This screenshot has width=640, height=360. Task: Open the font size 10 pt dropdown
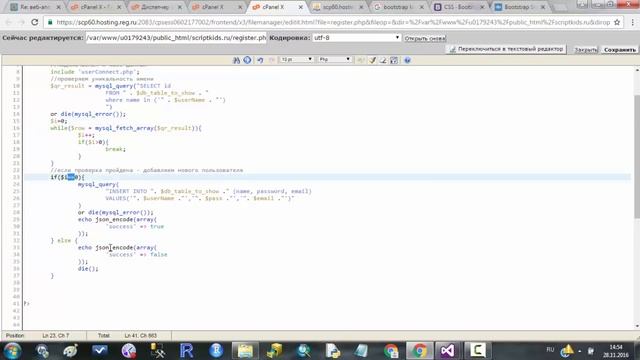[296, 60]
